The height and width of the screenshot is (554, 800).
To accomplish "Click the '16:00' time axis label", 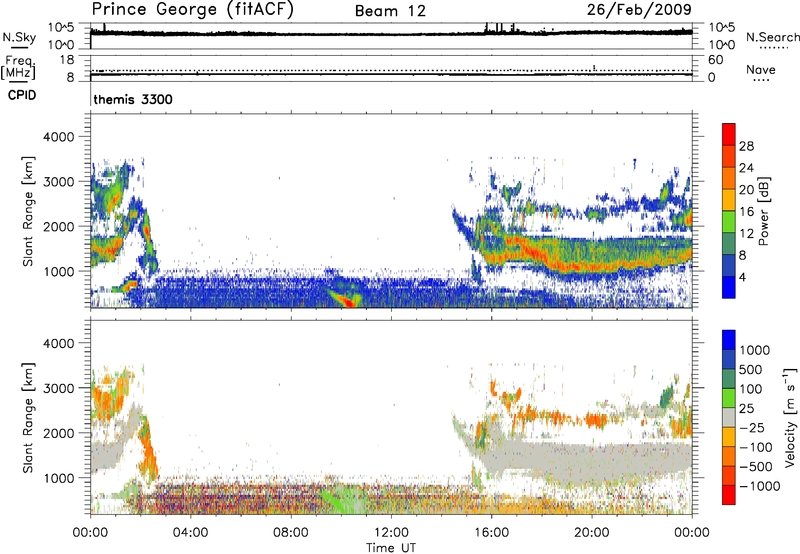I will (491, 533).
